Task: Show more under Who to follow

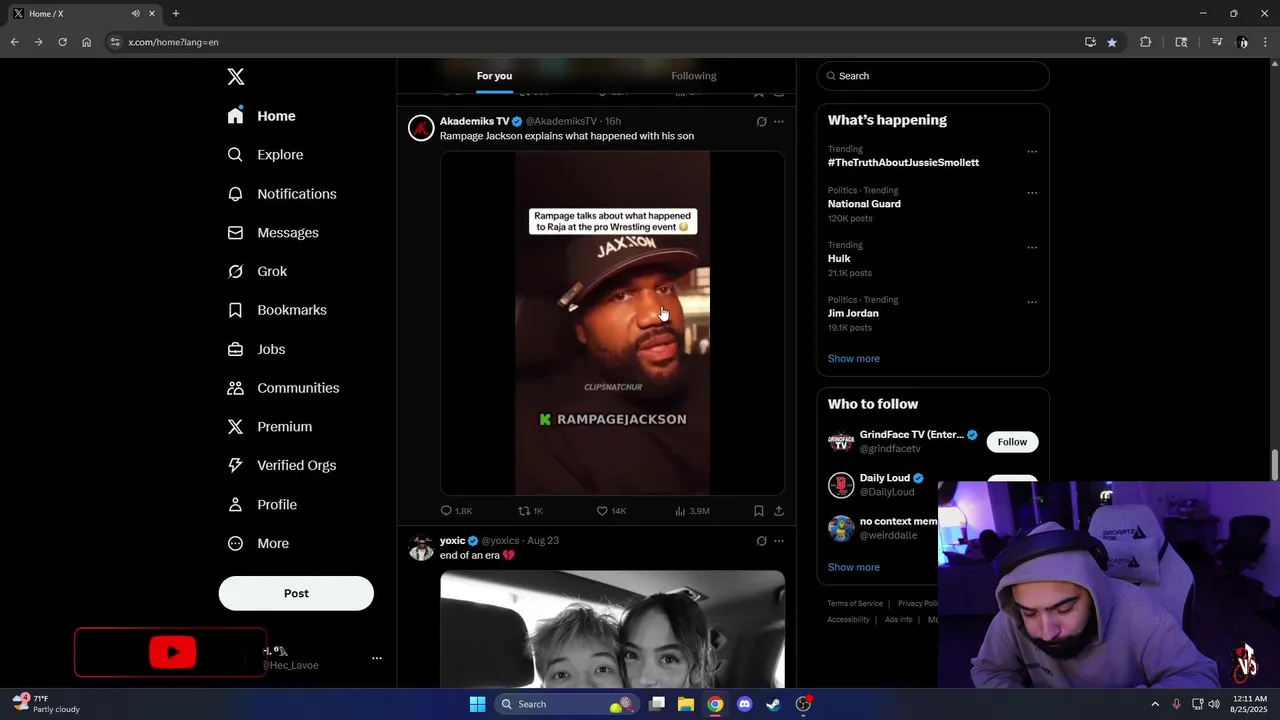Action: [853, 567]
